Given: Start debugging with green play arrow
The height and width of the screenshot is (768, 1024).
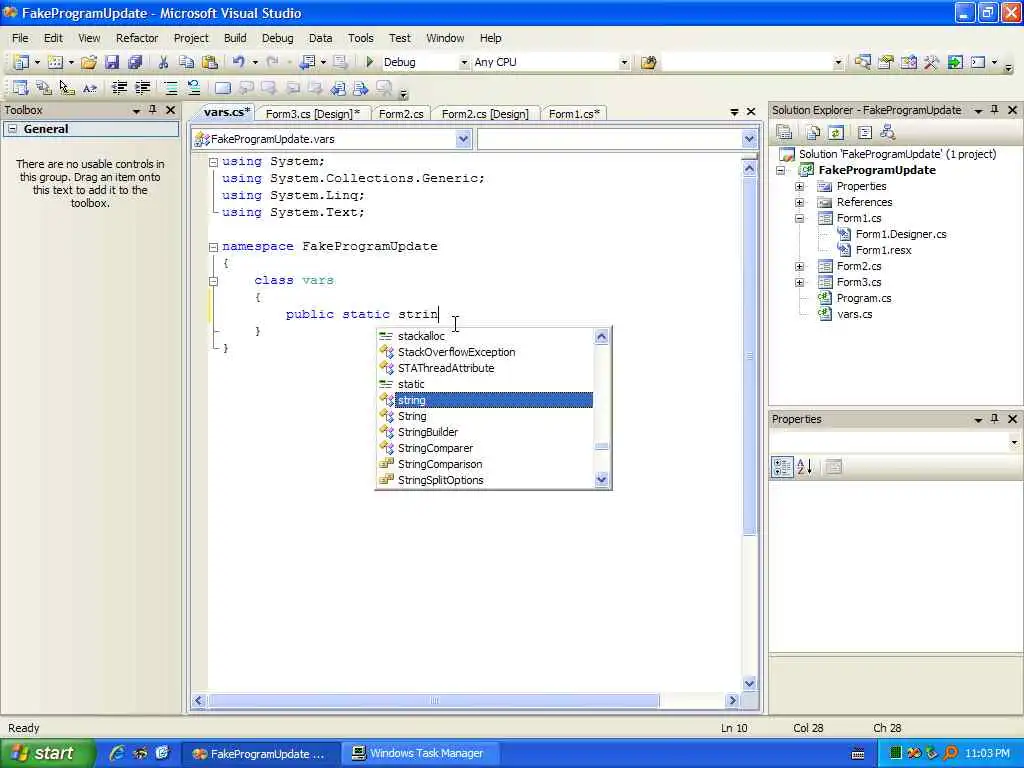Looking at the screenshot, I should [x=370, y=62].
